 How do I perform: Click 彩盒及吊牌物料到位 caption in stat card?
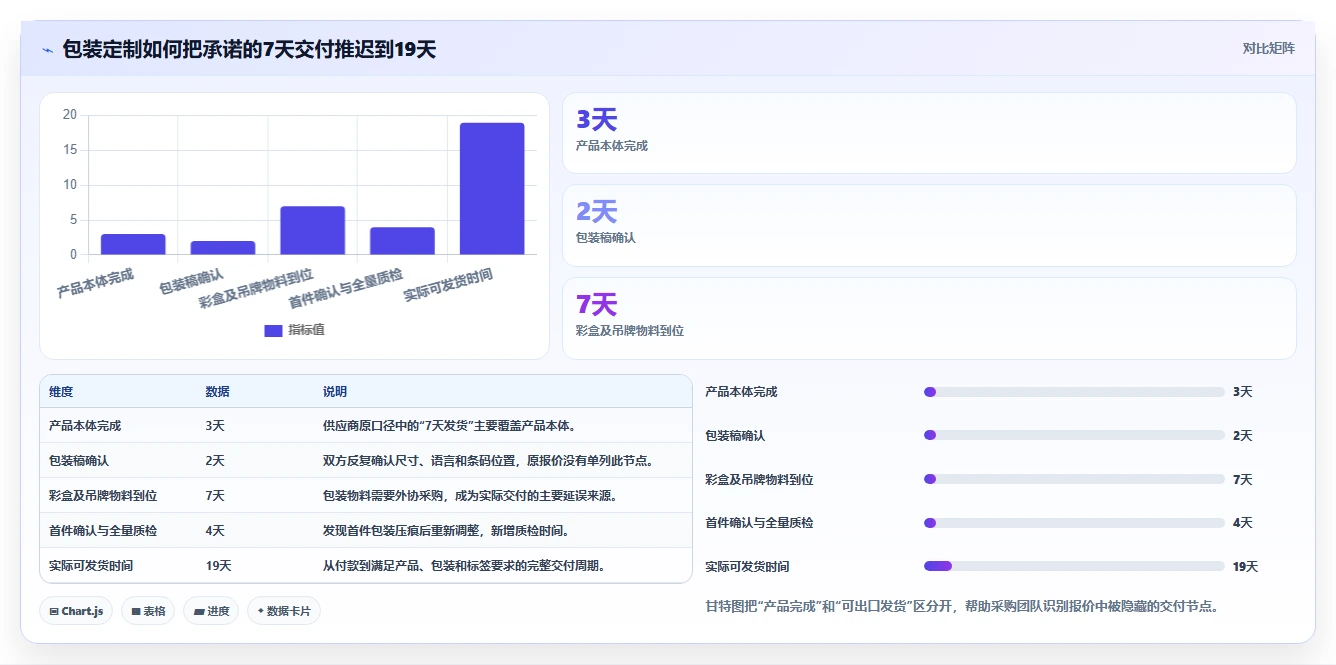(630, 330)
